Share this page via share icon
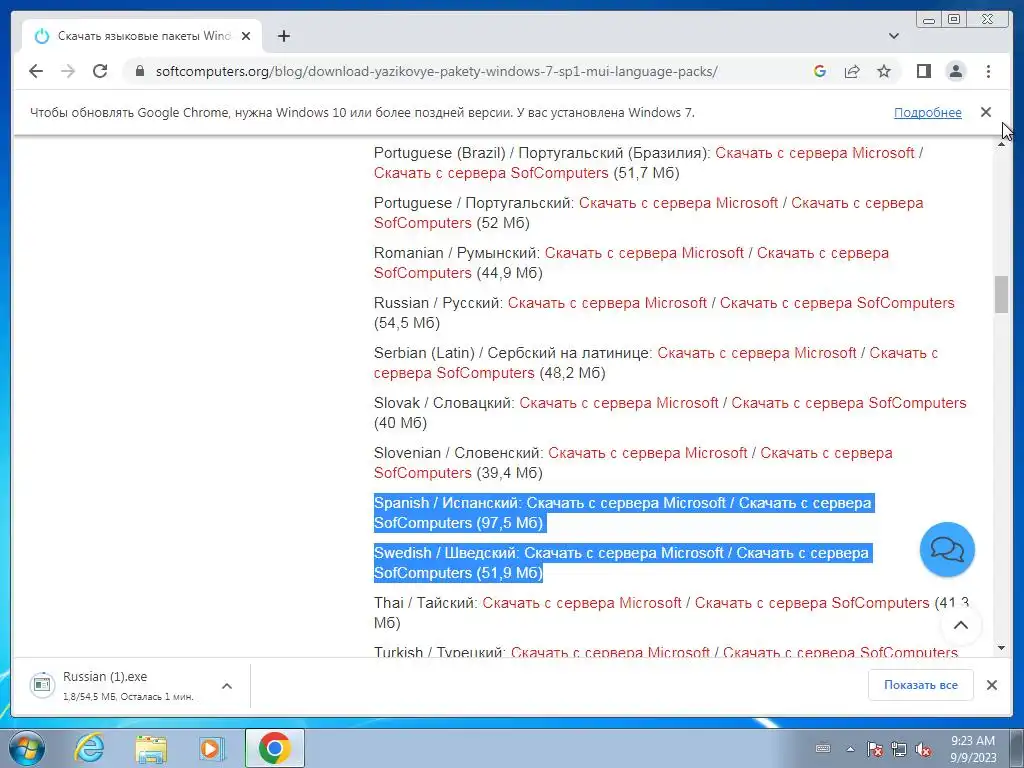 pos(852,71)
